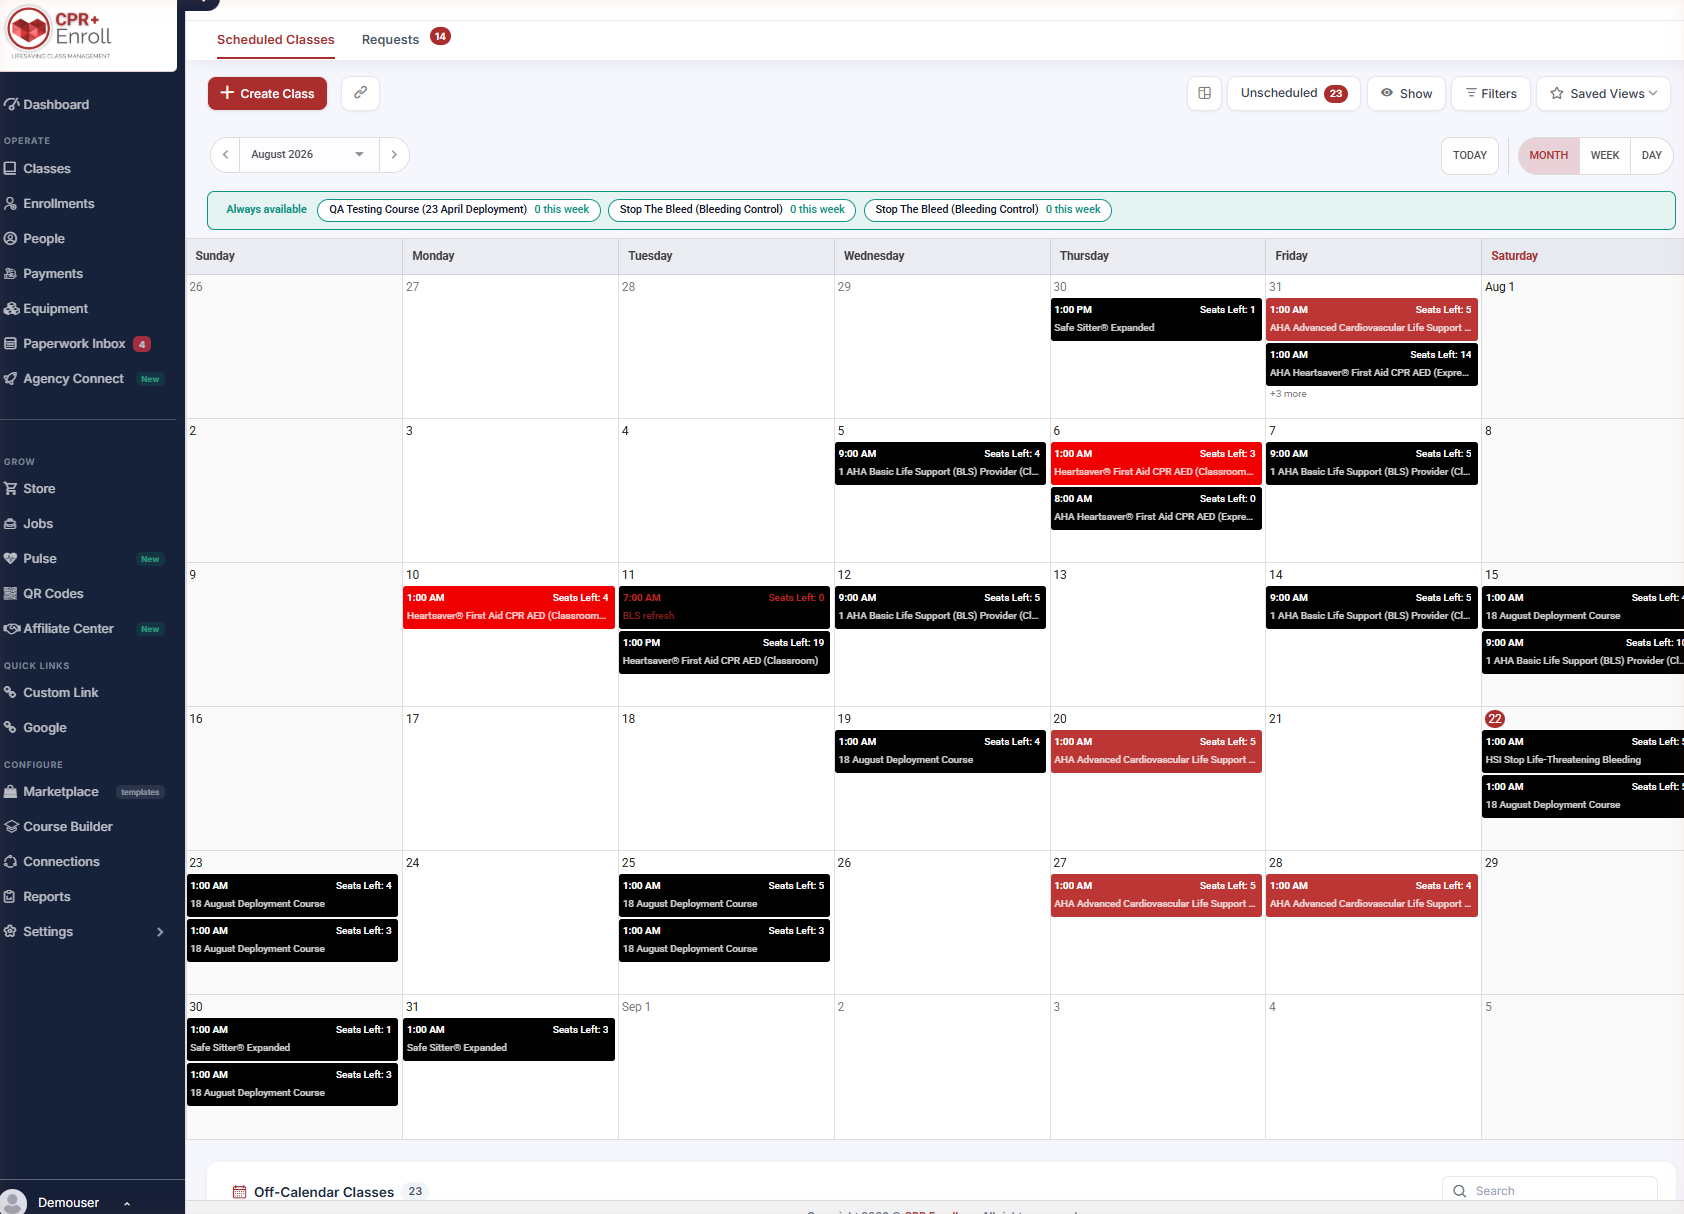Viewport: 1684px width, 1214px height.
Task: Open 8:00 AM Heartsaver class on August 6
Action: click(x=1156, y=508)
